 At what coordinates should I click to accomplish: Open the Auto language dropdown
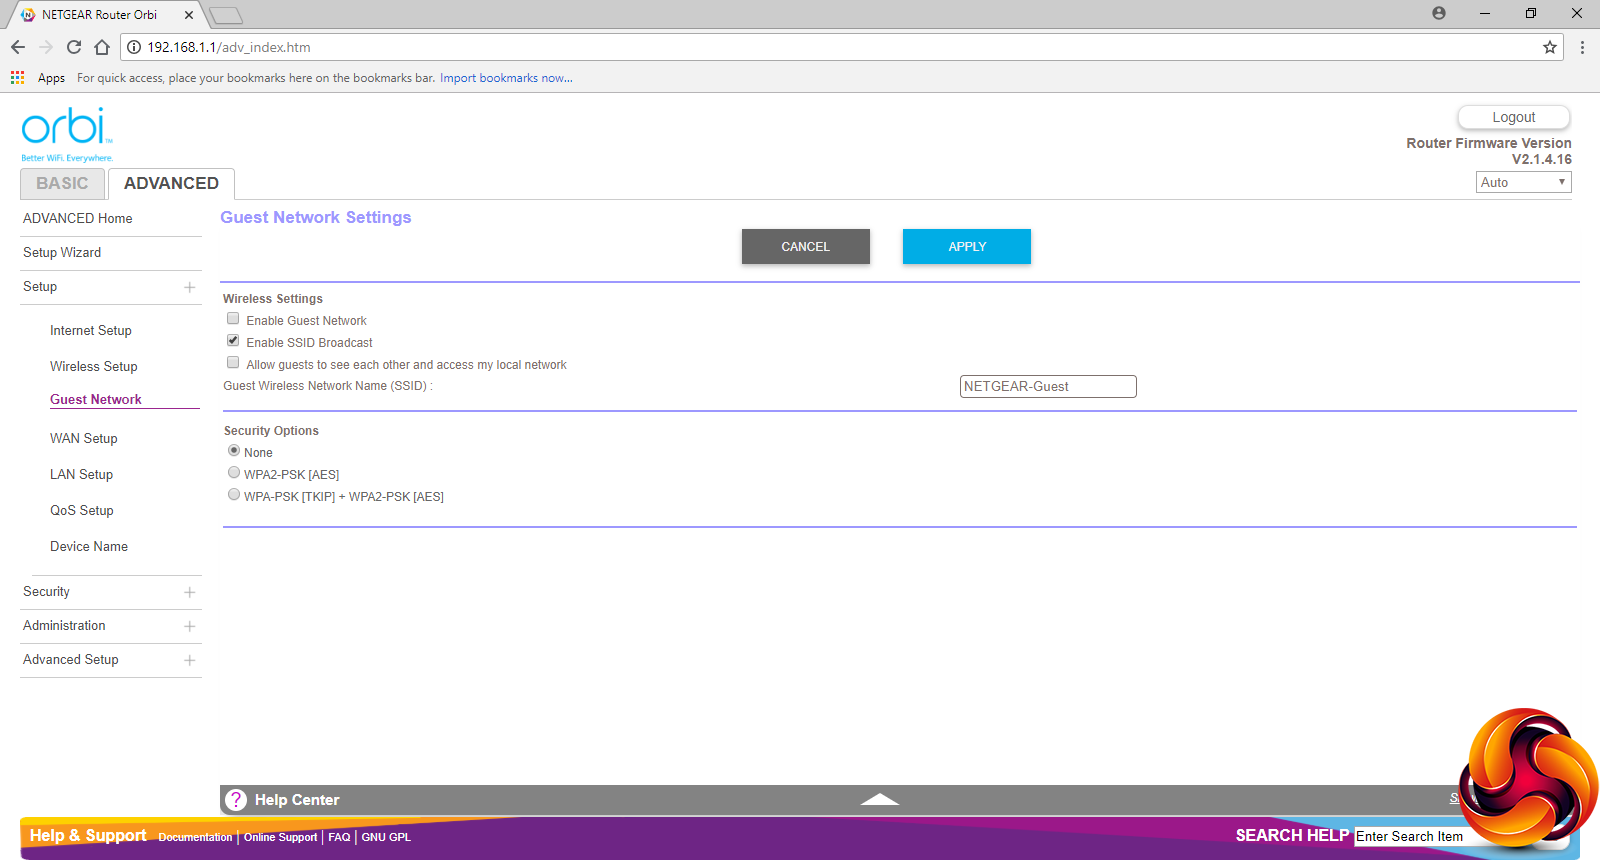coord(1523,182)
